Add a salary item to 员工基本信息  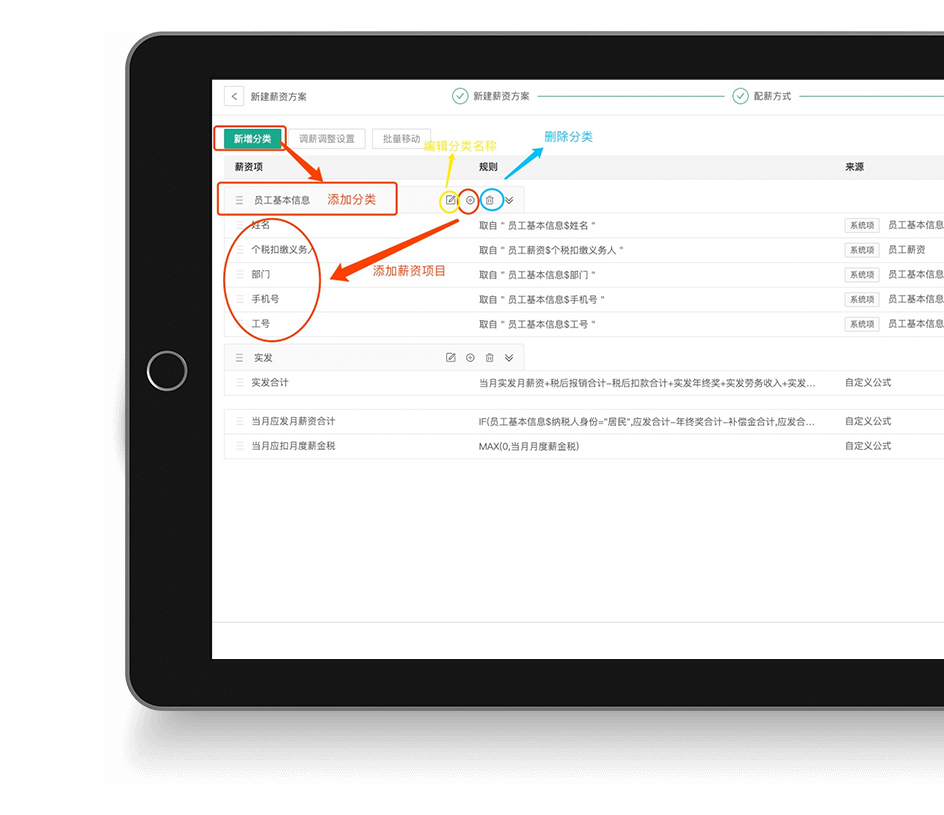click(470, 200)
